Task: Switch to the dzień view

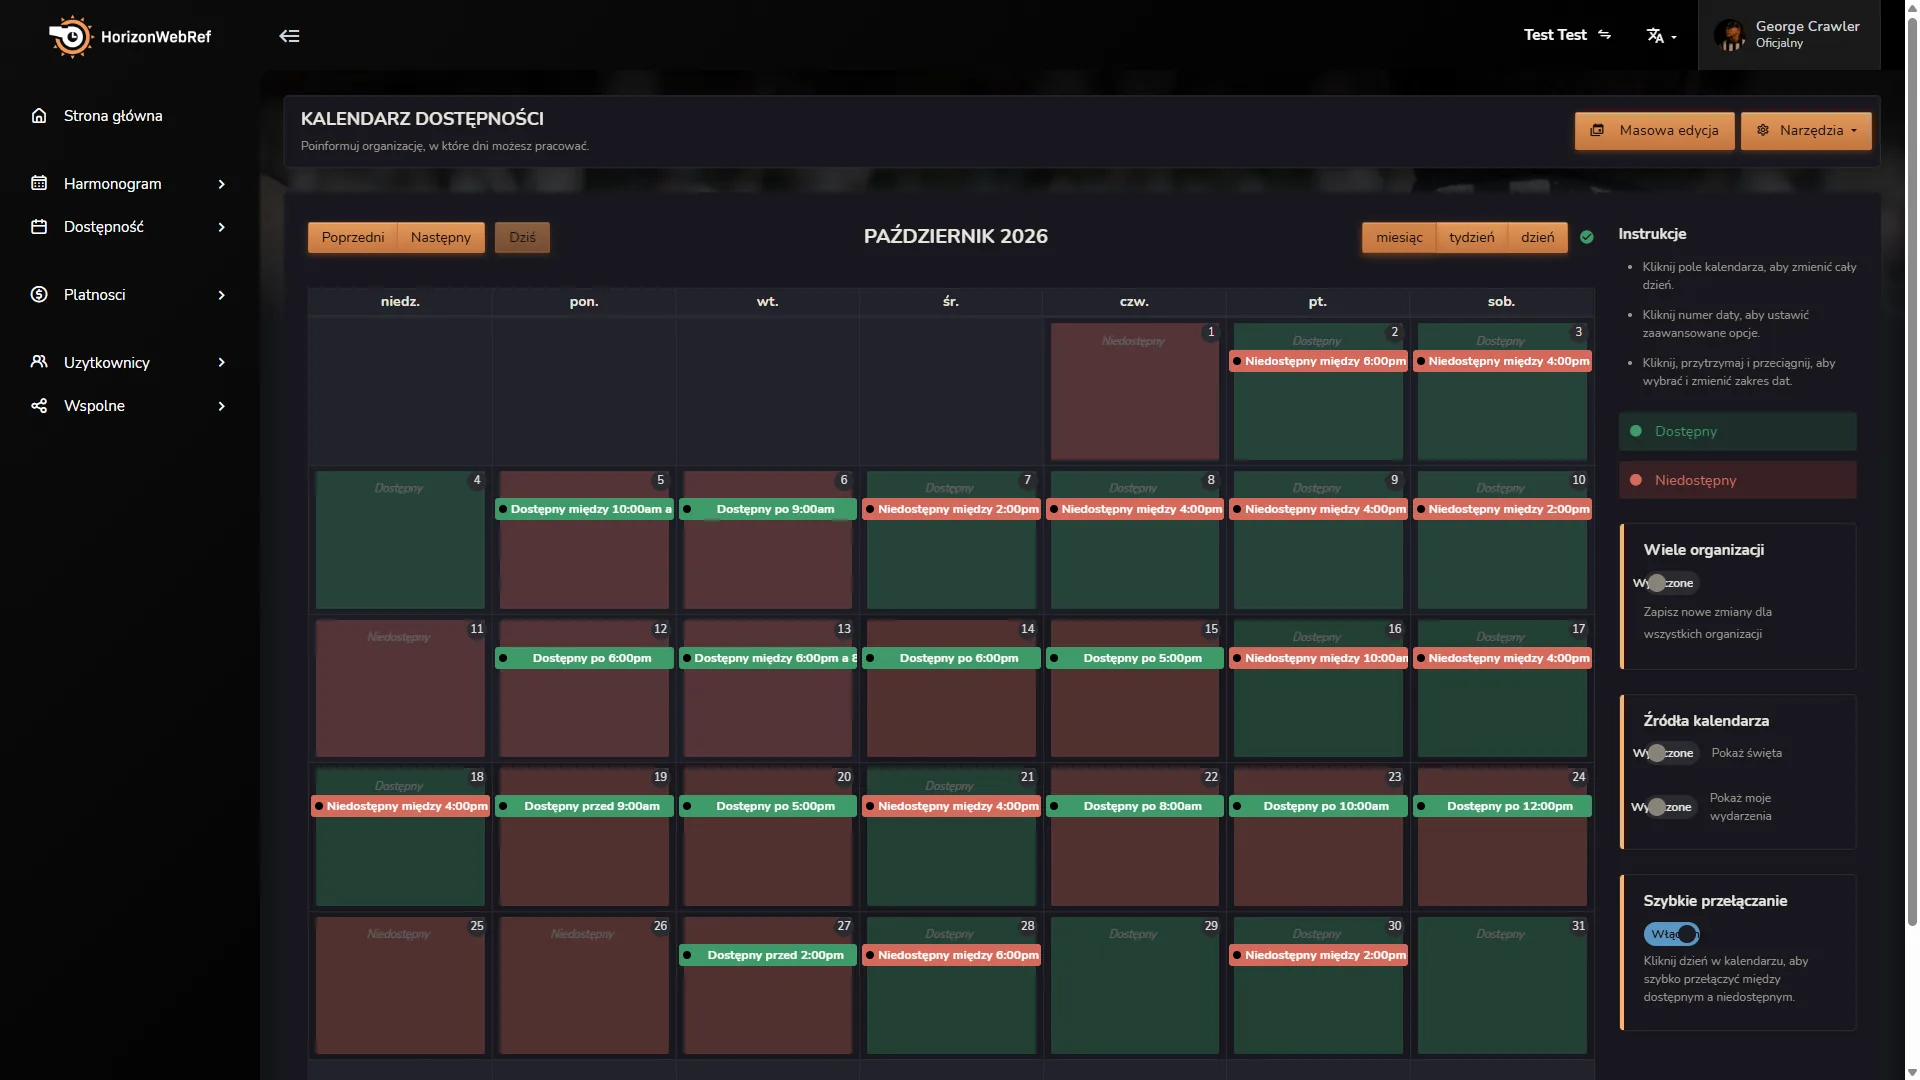Action: point(1538,238)
